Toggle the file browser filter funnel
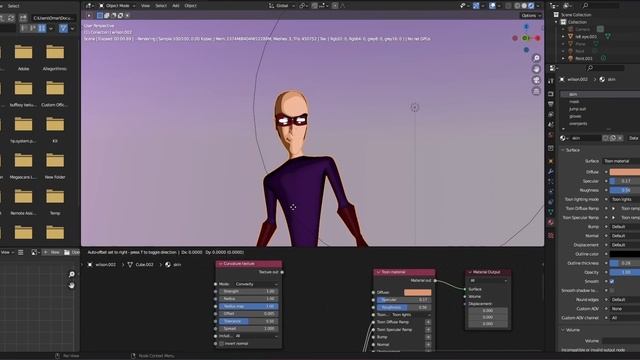The width and height of the screenshot is (640, 360). click(63, 29)
